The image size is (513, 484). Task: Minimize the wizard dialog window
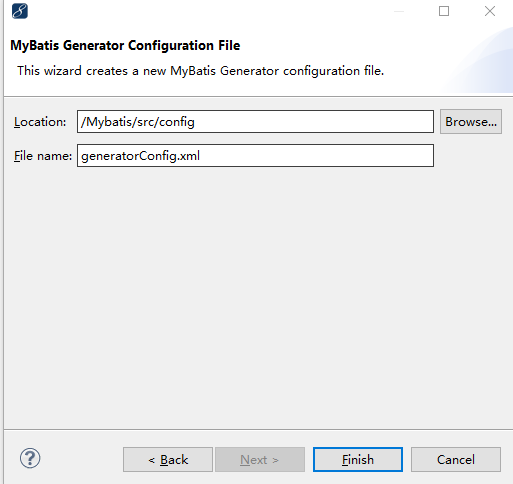coord(399,11)
